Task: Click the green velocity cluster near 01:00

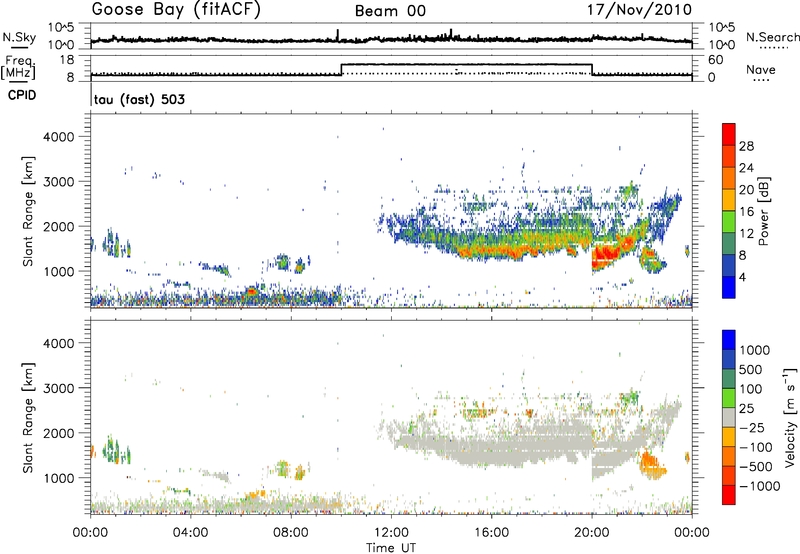Action: [117, 450]
